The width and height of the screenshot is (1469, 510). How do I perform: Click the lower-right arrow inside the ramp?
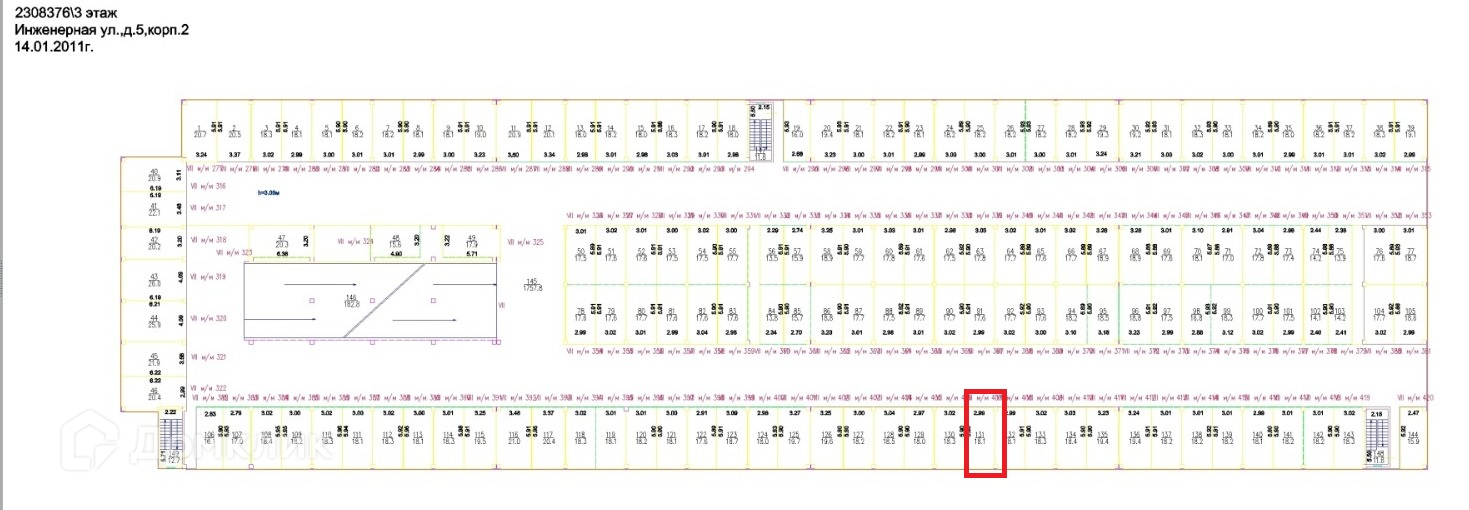click(x=424, y=319)
